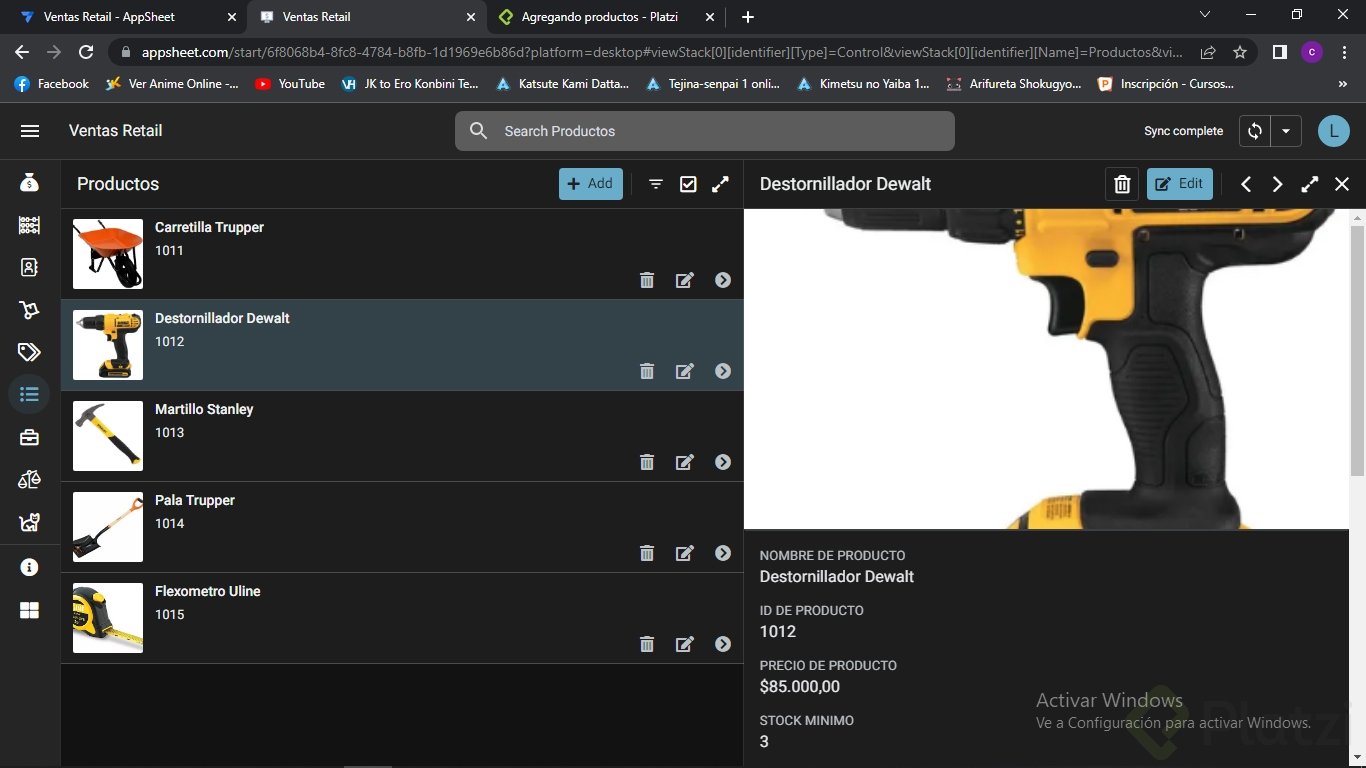Open the YouTube bookmark
The height and width of the screenshot is (768, 1366).
pos(290,84)
